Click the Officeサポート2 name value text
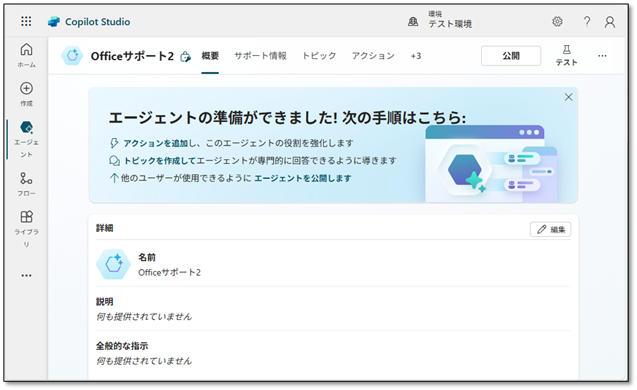The height and width of the screenshot is (390, 637). coord(169,272)
